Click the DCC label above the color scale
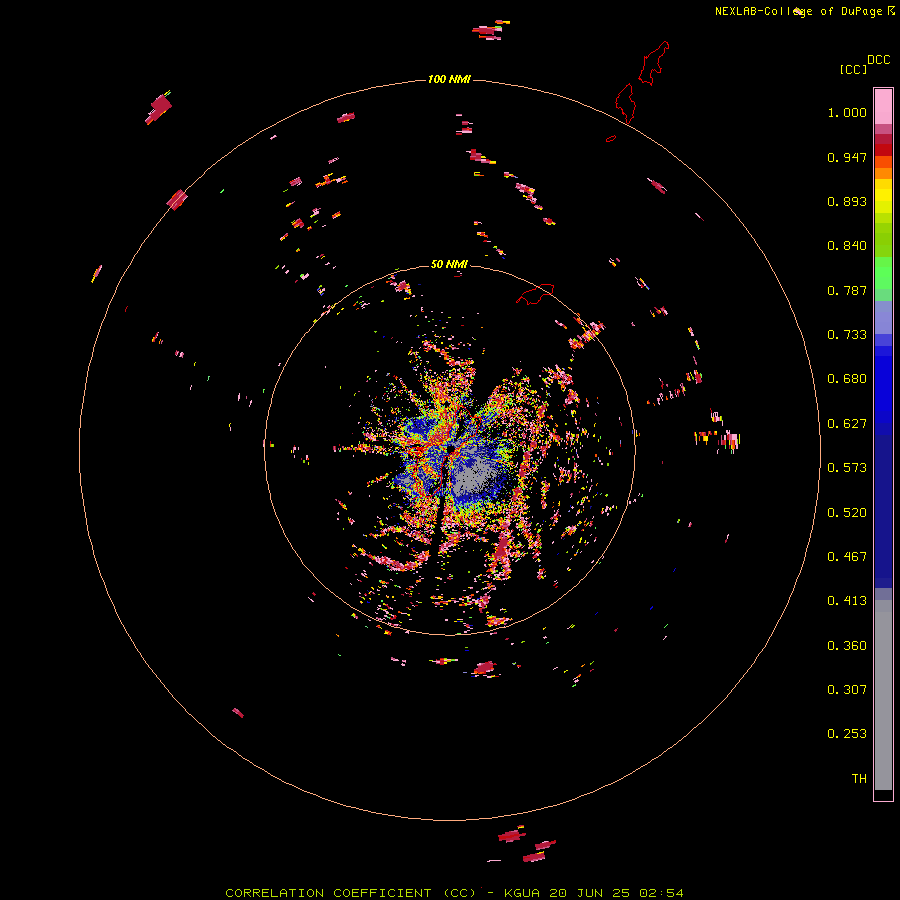Viewport: 900px width, 900px height. click(x=878, y=60)
